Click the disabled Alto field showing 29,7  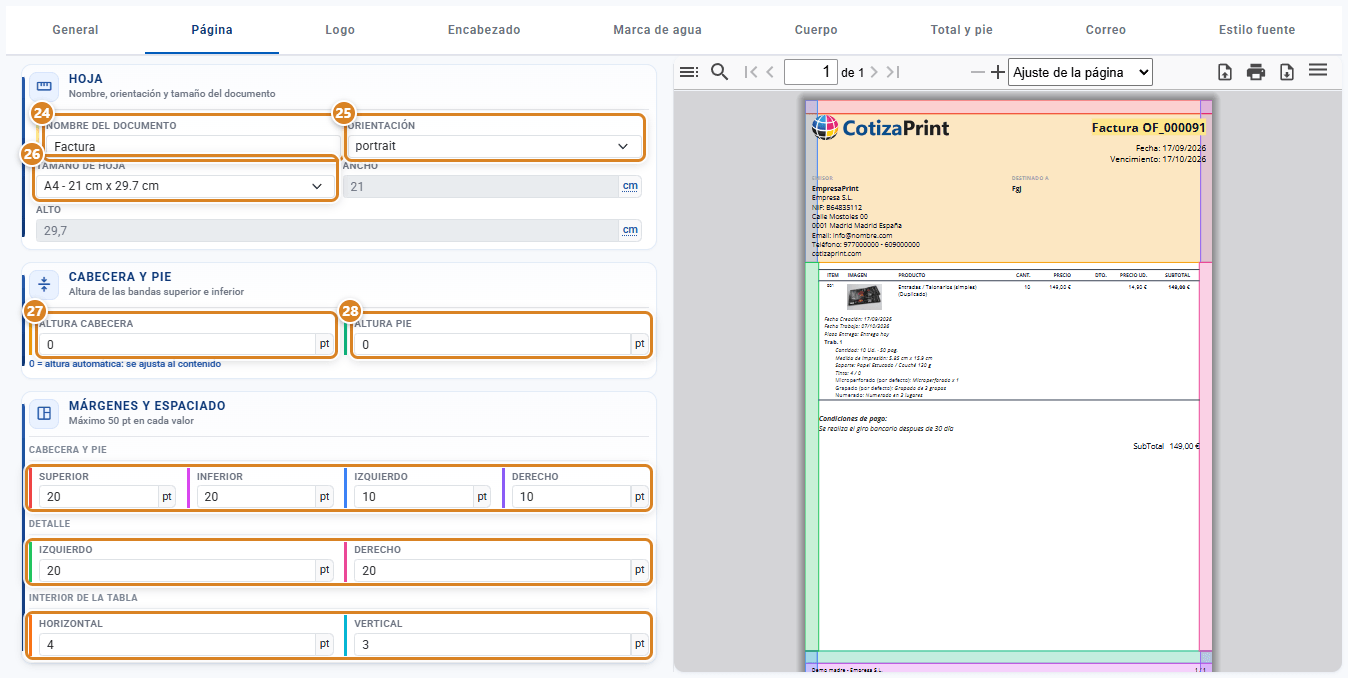pyautogui.click(x=328, y=230)
